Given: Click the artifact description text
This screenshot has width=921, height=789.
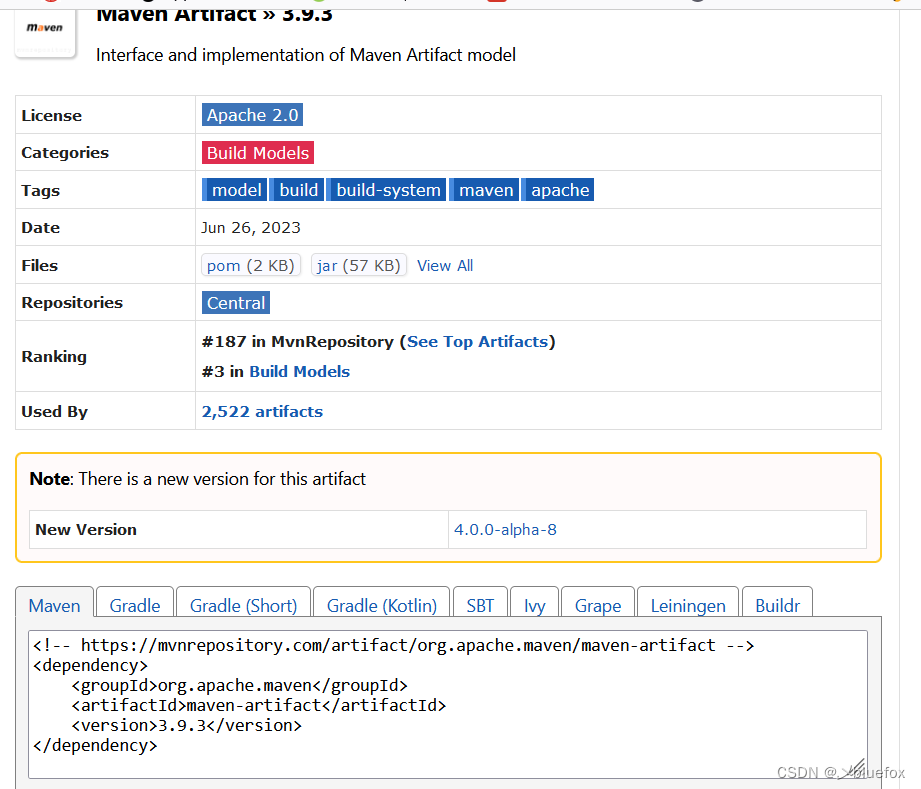Looking at the screenshot, I should click(306, 55).
